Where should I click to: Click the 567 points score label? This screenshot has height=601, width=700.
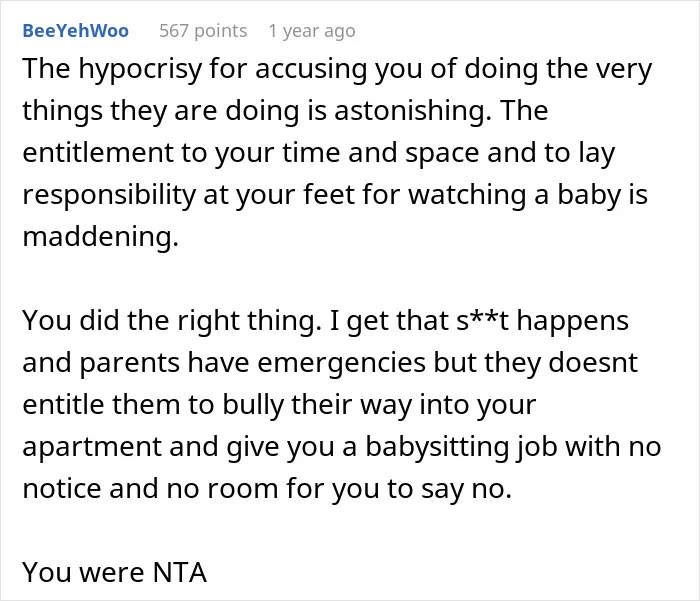tap(203, 31)
